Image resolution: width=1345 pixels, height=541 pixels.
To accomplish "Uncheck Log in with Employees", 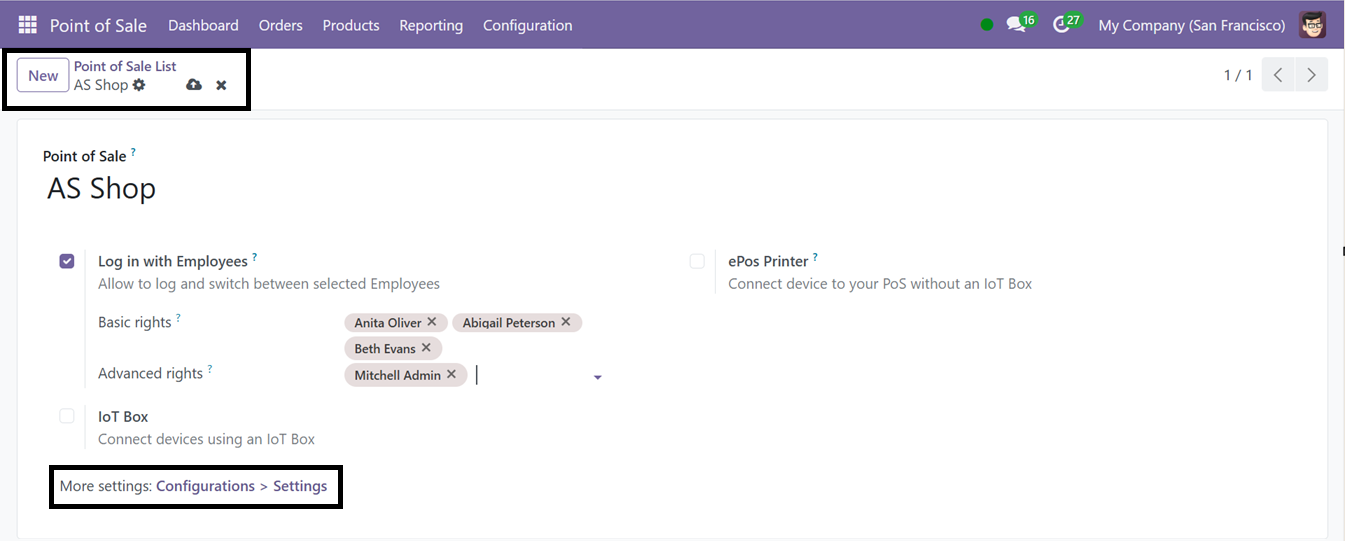I will [x=67, y=261].
